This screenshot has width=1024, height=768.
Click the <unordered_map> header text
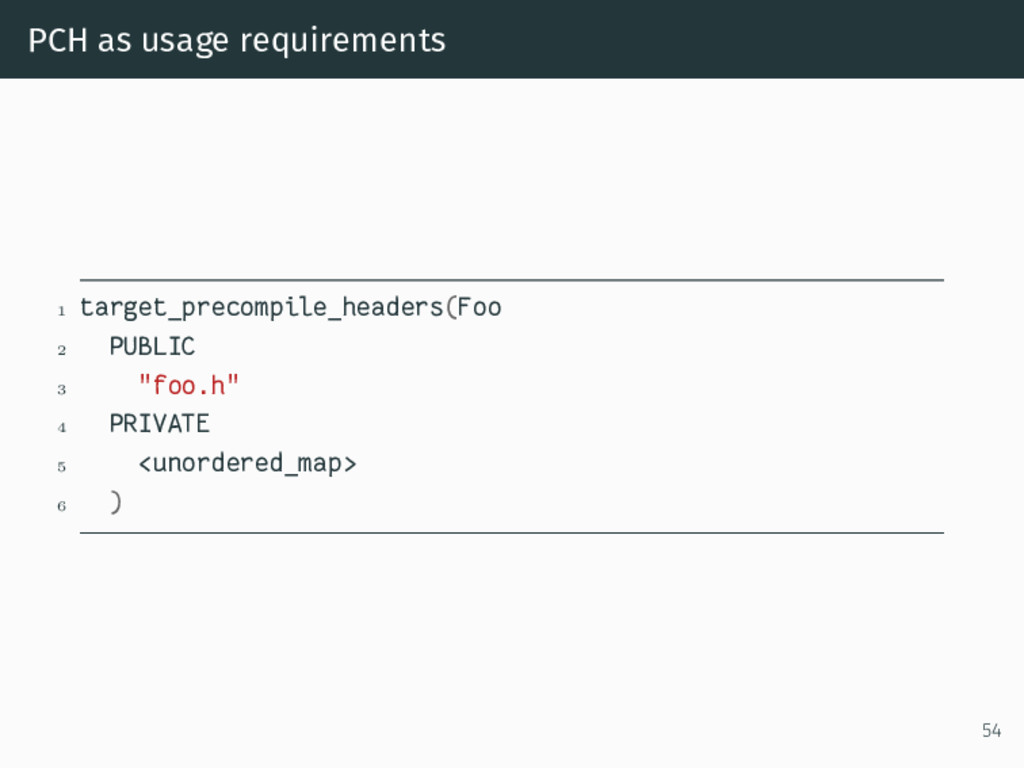[x=248, y=463]
